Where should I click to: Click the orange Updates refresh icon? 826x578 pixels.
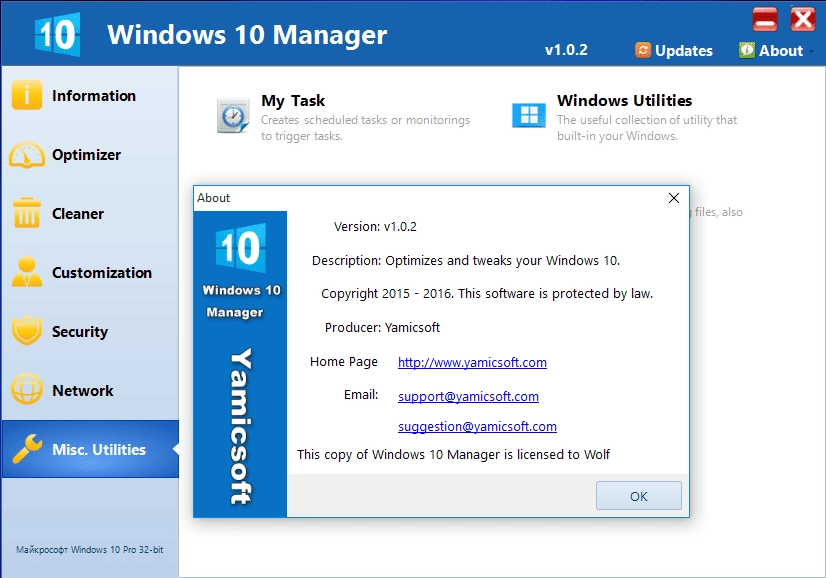pos(643,50)
